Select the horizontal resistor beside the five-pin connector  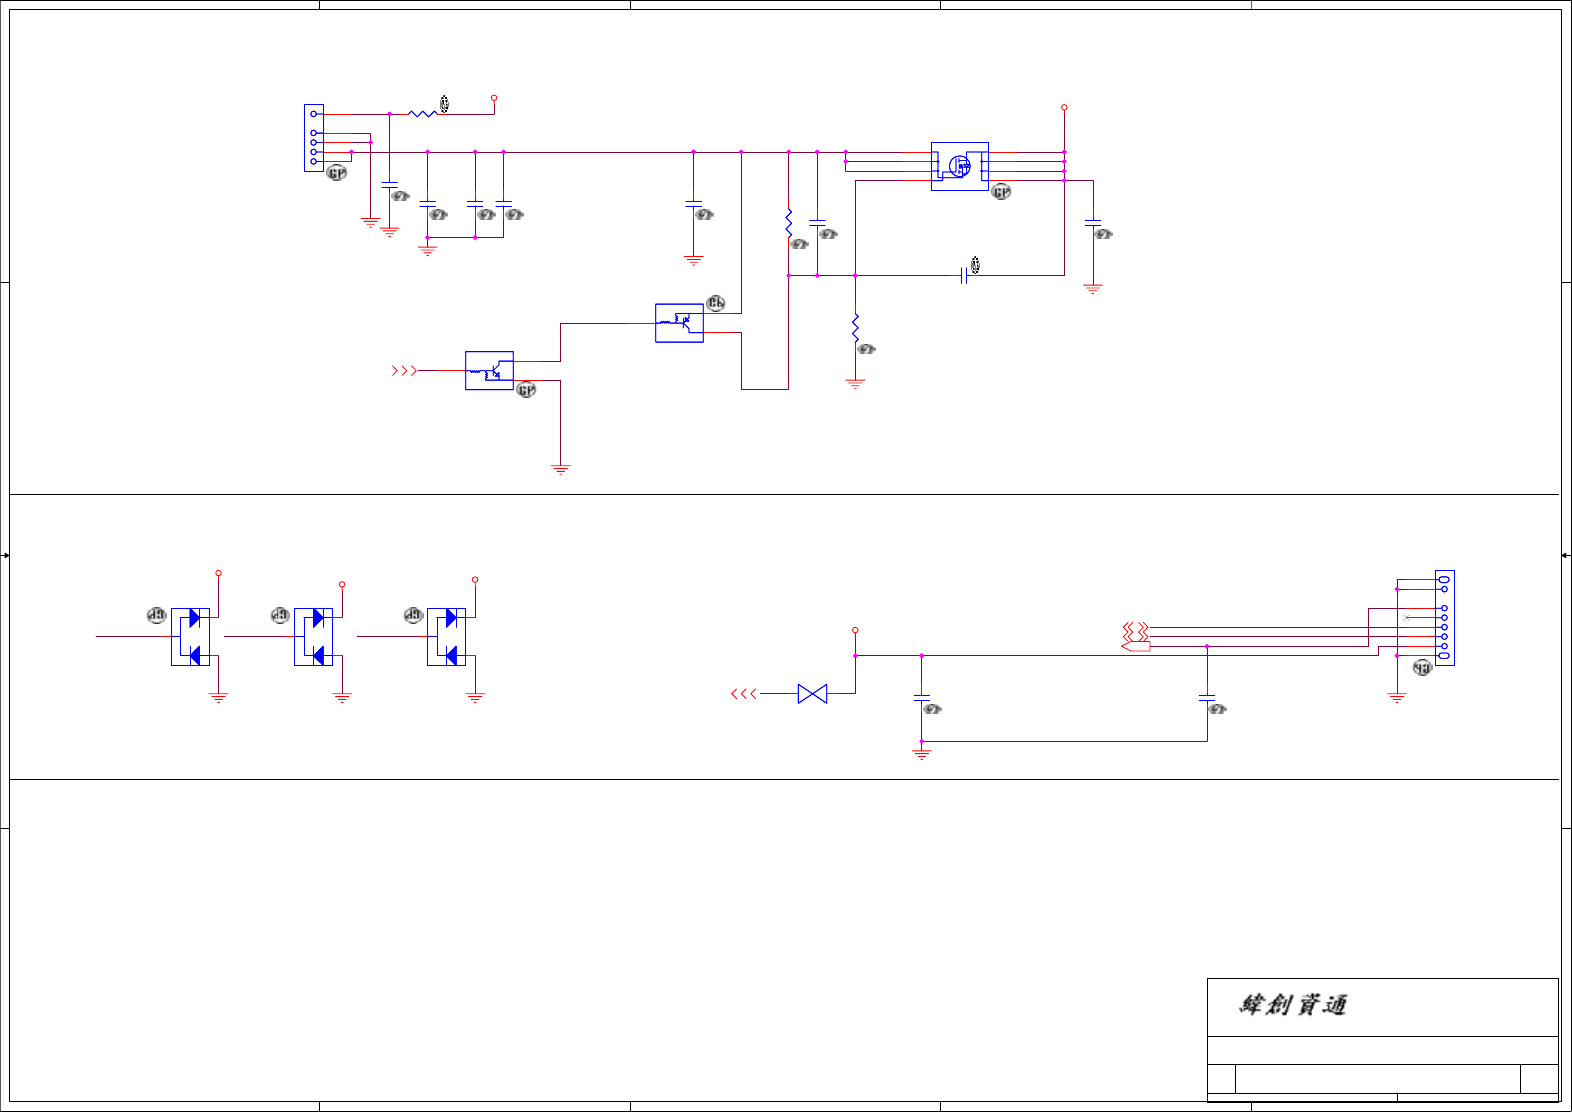(423, 114)
